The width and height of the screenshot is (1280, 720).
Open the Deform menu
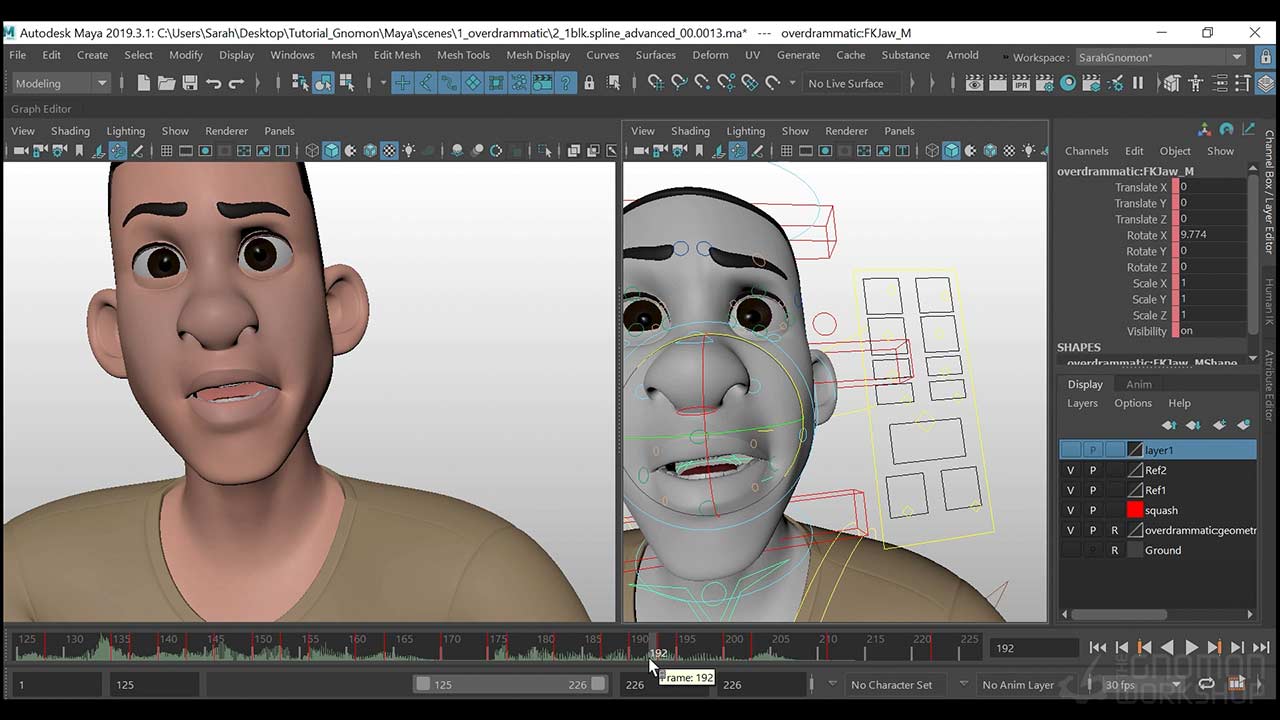pos(710,55)
